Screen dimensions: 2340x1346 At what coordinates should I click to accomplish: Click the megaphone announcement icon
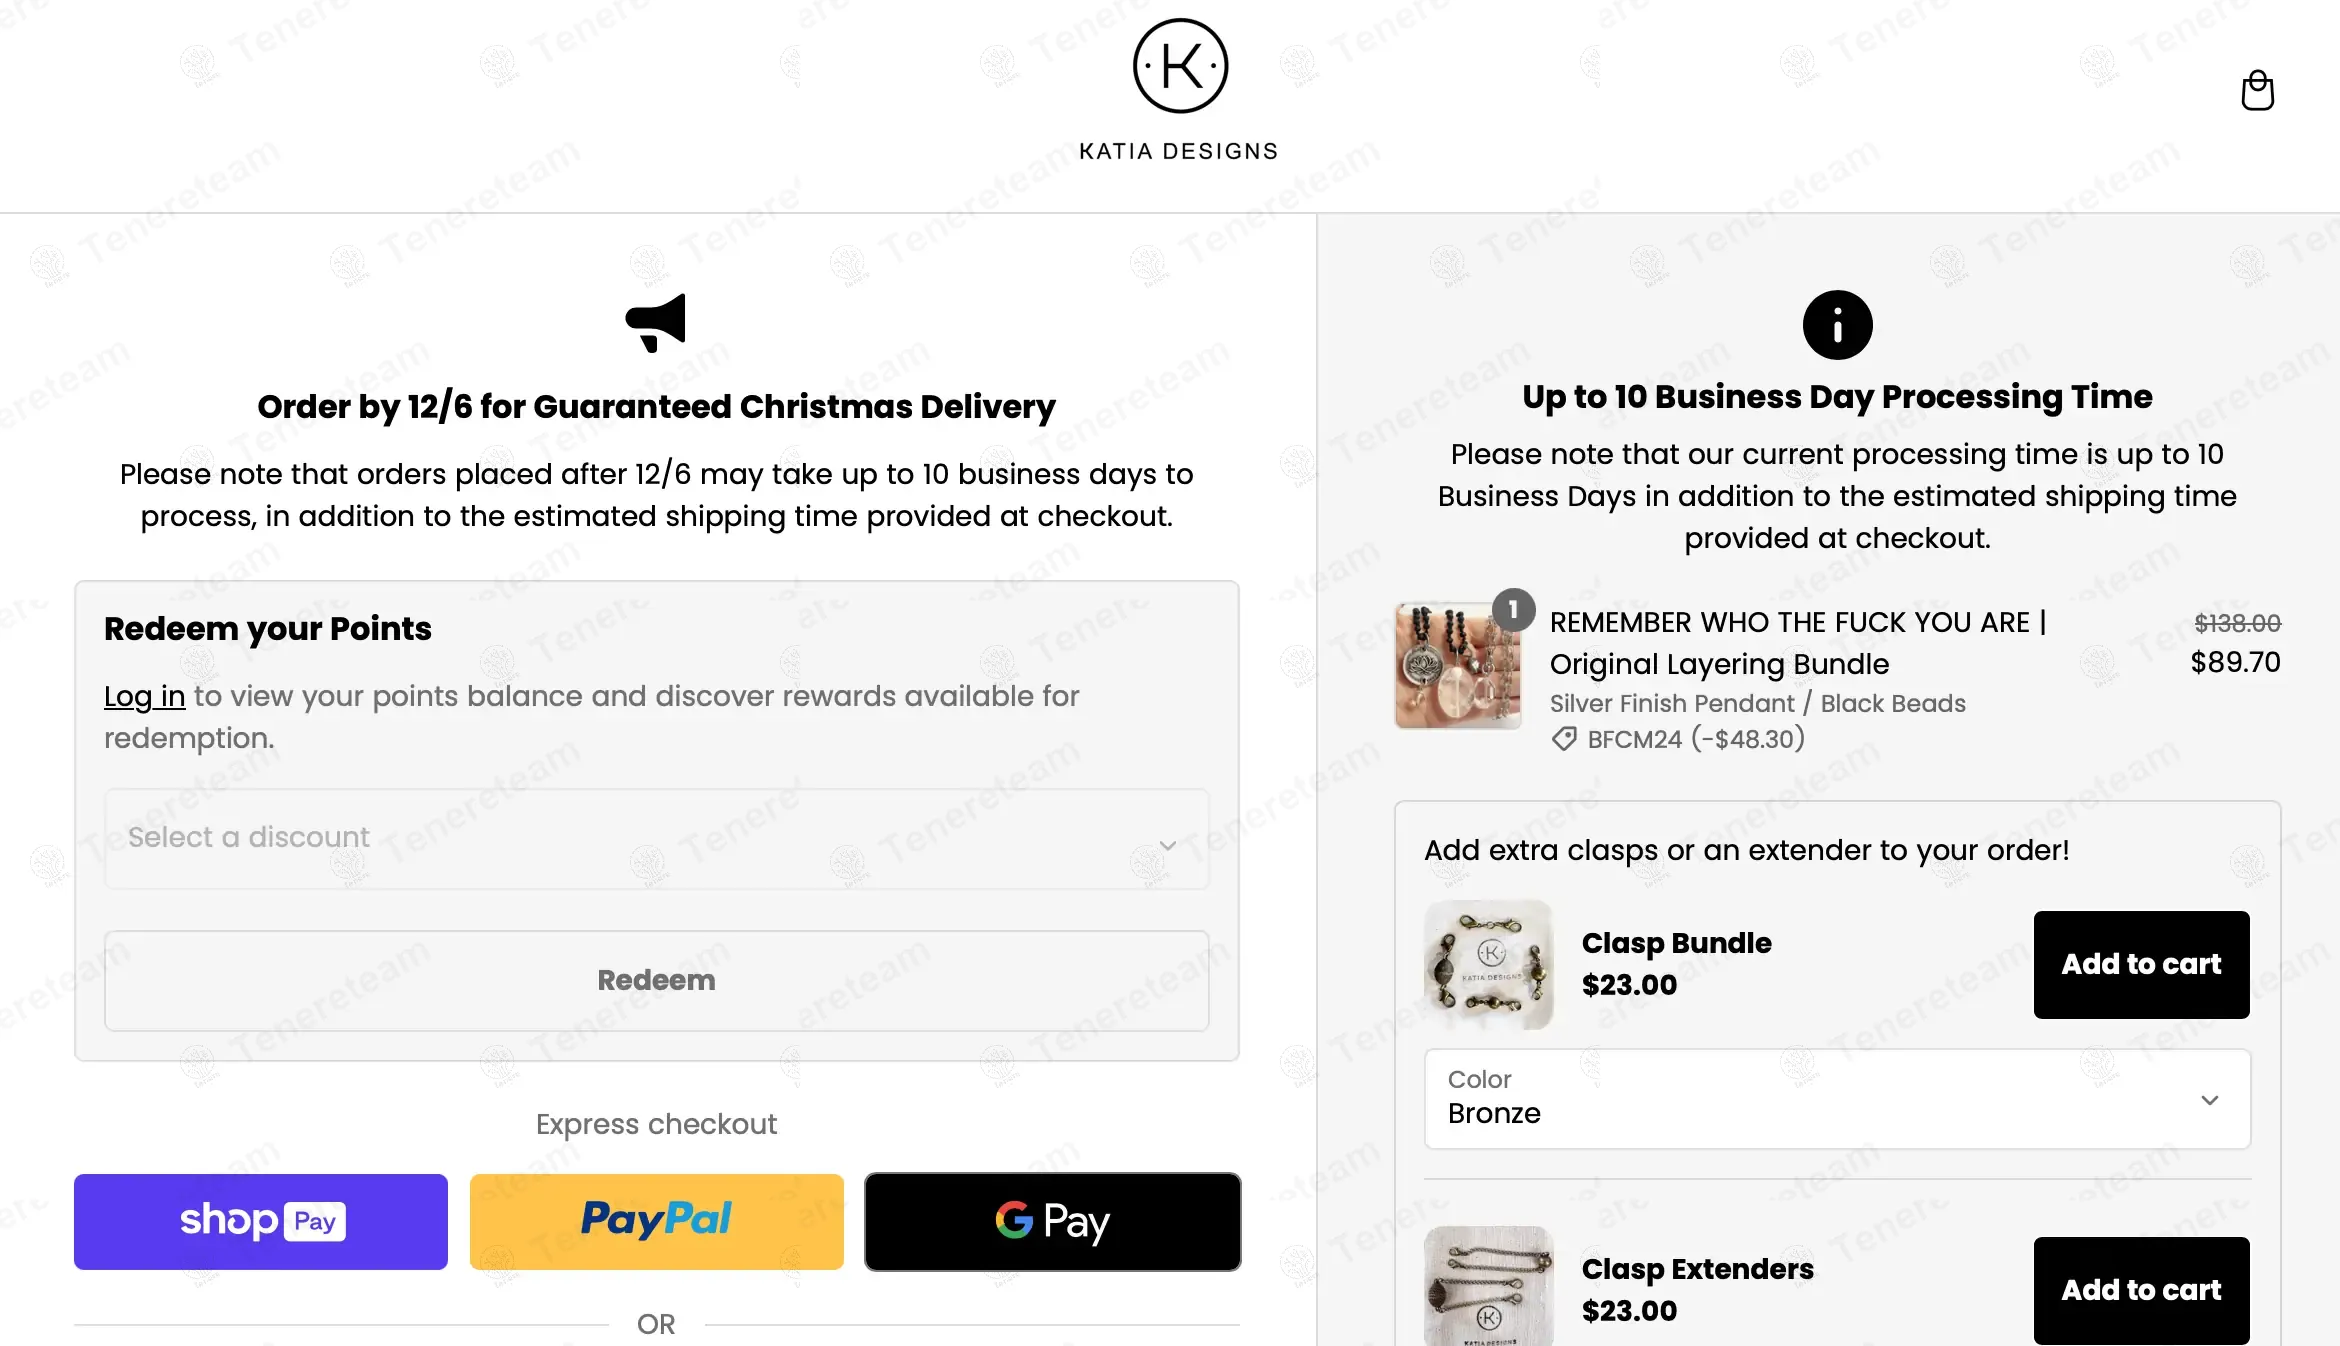[656, 322]
